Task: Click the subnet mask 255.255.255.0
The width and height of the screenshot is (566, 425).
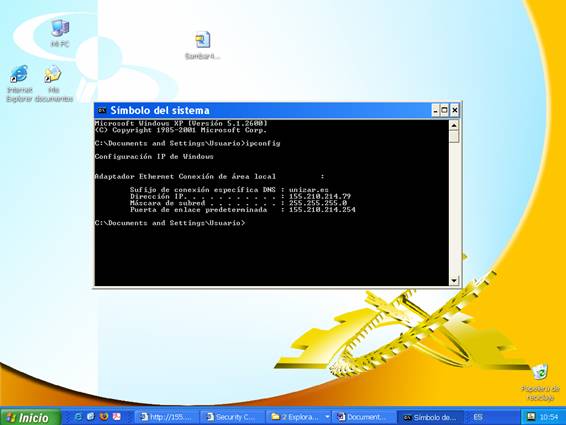Action: 318,203
